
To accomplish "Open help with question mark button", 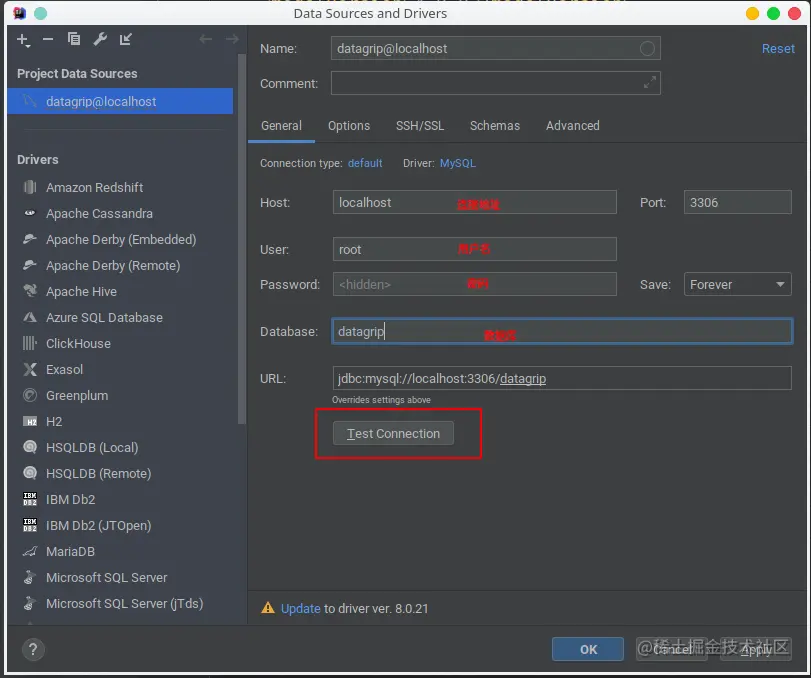I will point(33,649).
